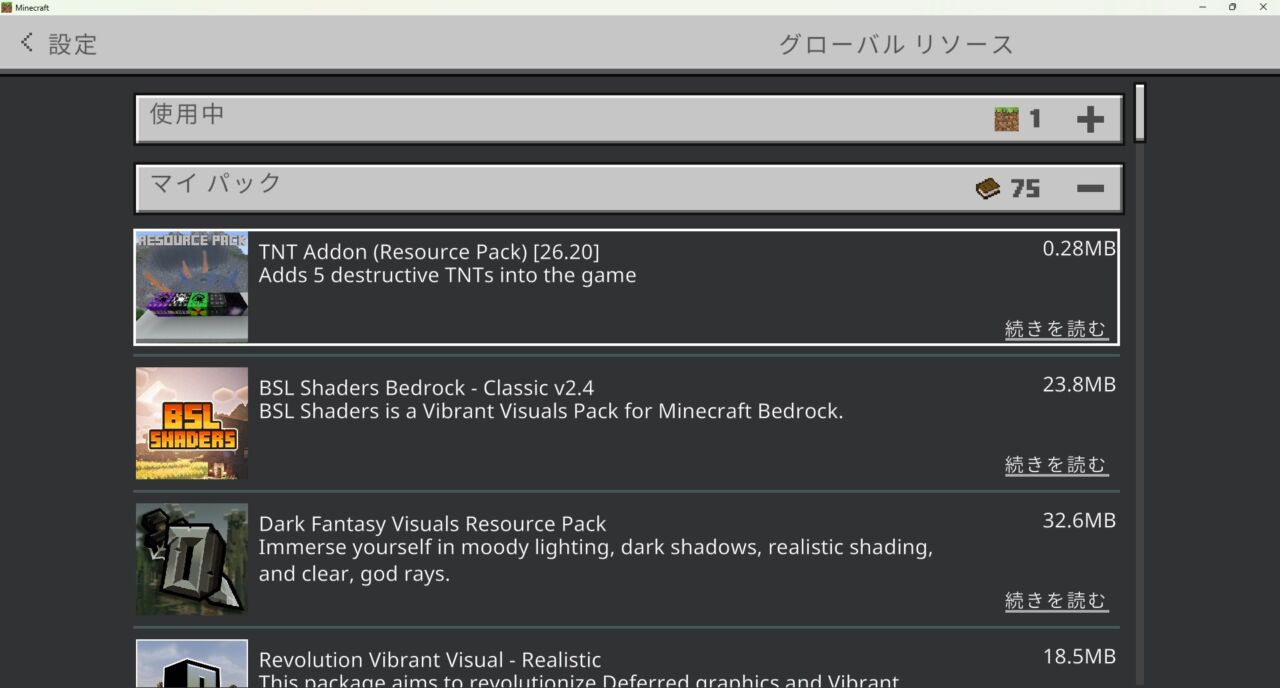Click the 75 pack count number
The image size is (1280, 688).
[1025, 188]
